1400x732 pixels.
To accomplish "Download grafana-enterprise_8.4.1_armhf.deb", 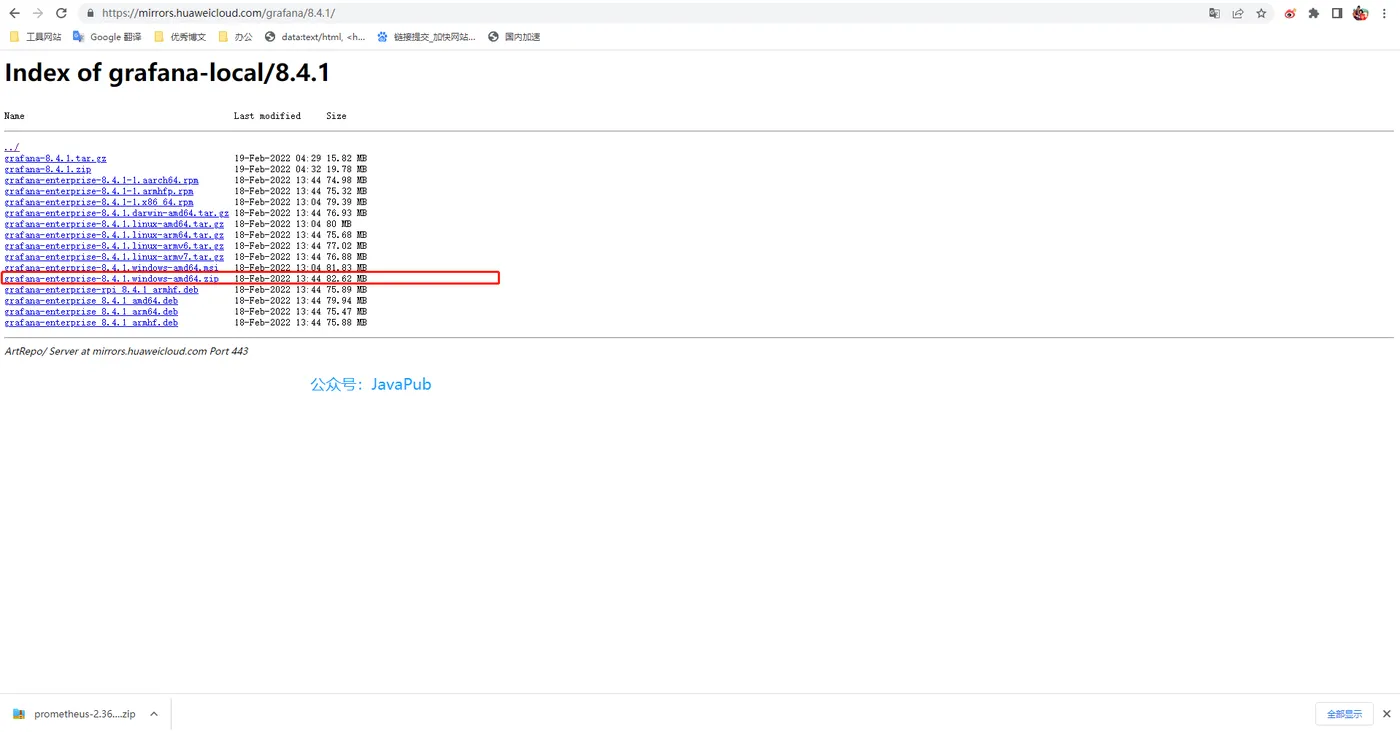I will click(91, 323).
